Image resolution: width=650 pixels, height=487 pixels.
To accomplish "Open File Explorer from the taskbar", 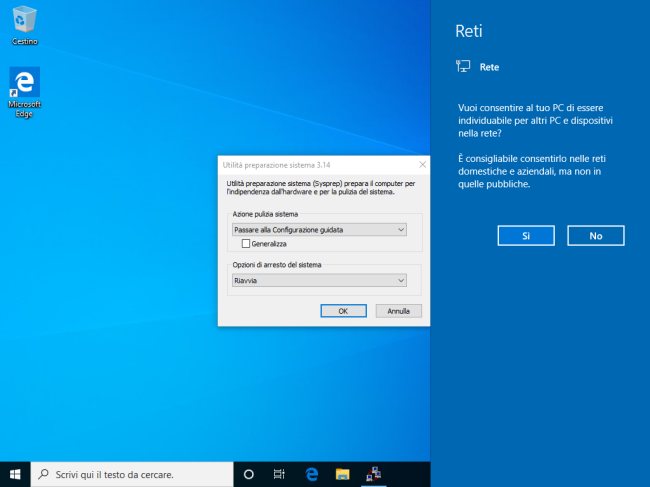I will pos(342,474).
